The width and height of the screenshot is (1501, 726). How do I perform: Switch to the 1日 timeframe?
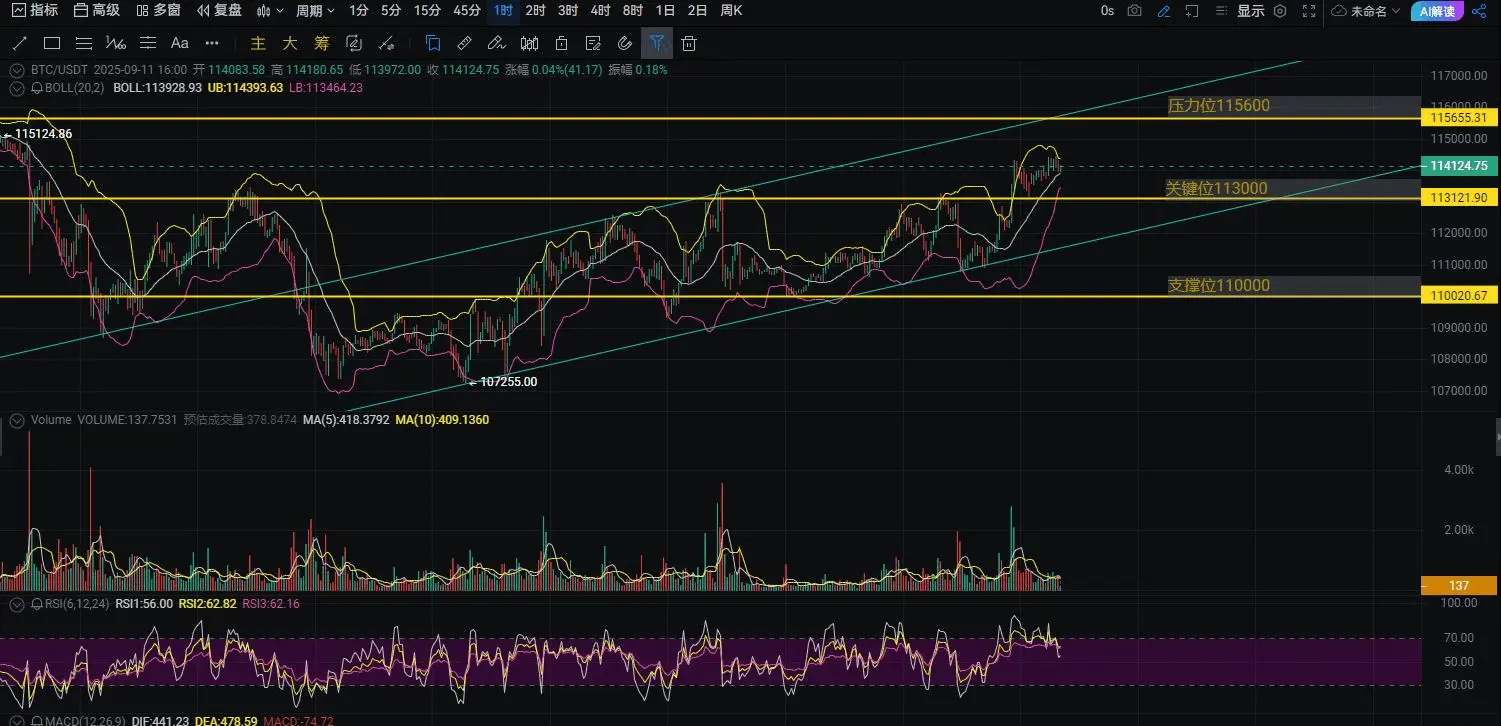coord(665,11)
